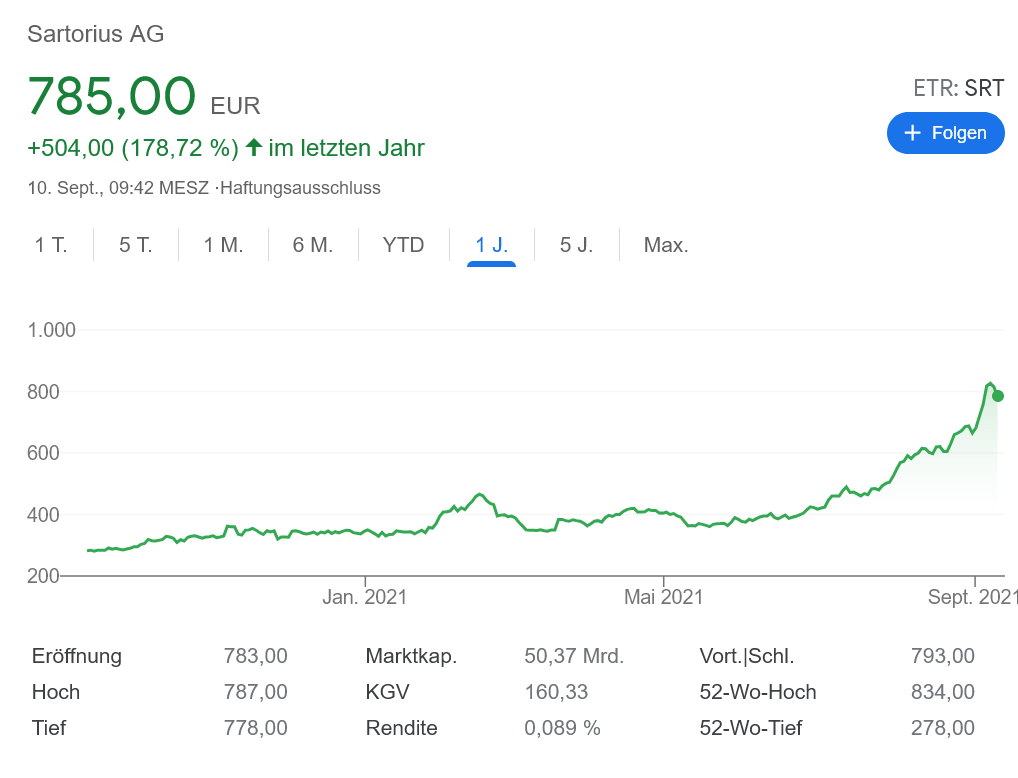Click the ETR: SRT ticker symbol

coord(958,88)
